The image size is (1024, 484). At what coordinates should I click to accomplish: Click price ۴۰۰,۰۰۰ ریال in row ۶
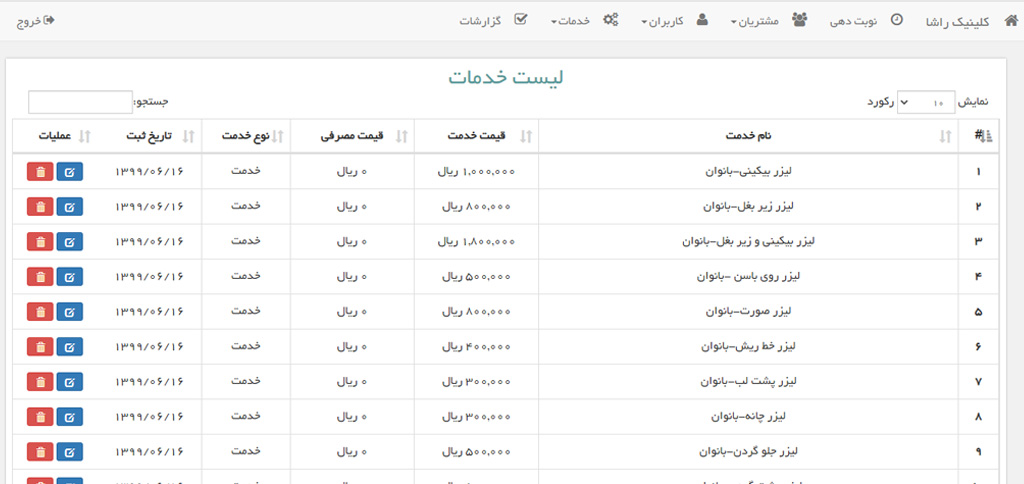tap(476, 347)
